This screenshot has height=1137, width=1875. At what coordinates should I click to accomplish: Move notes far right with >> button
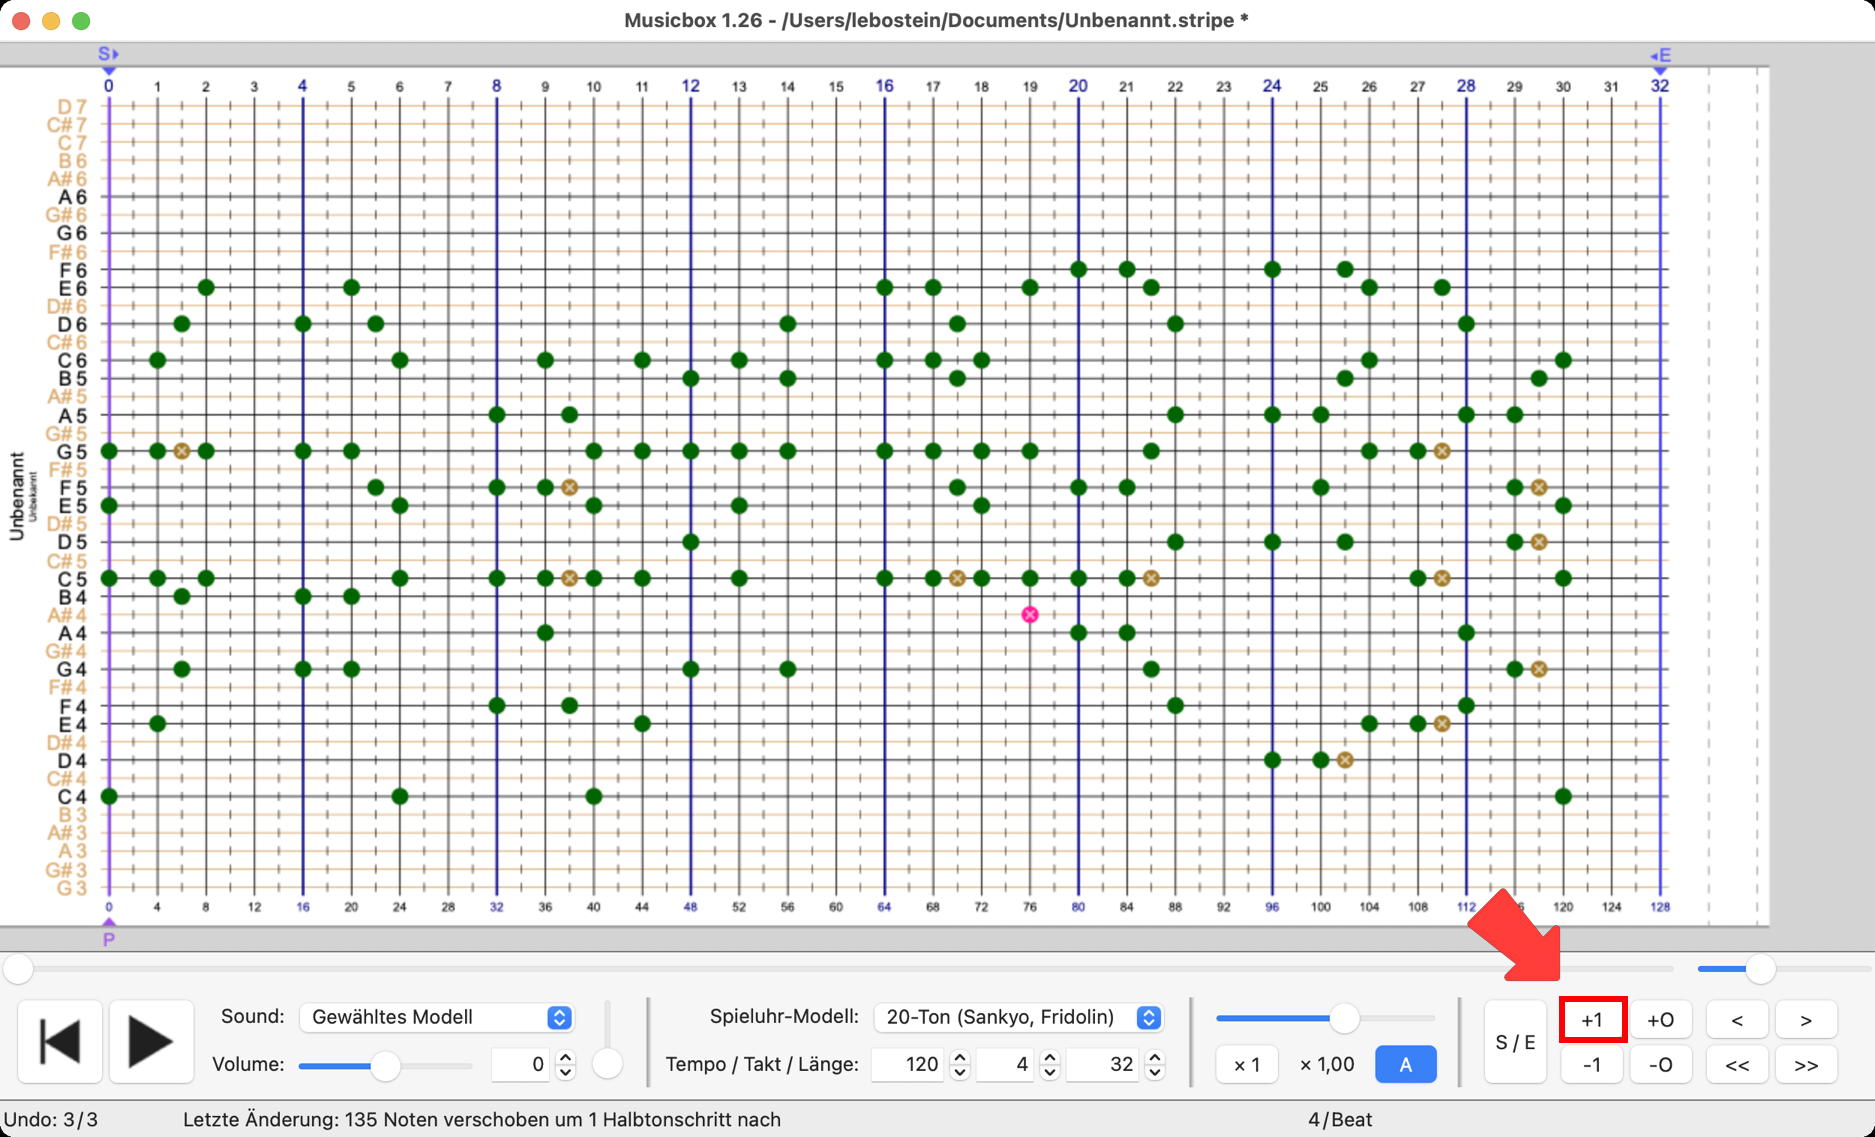(1806, 1065)
